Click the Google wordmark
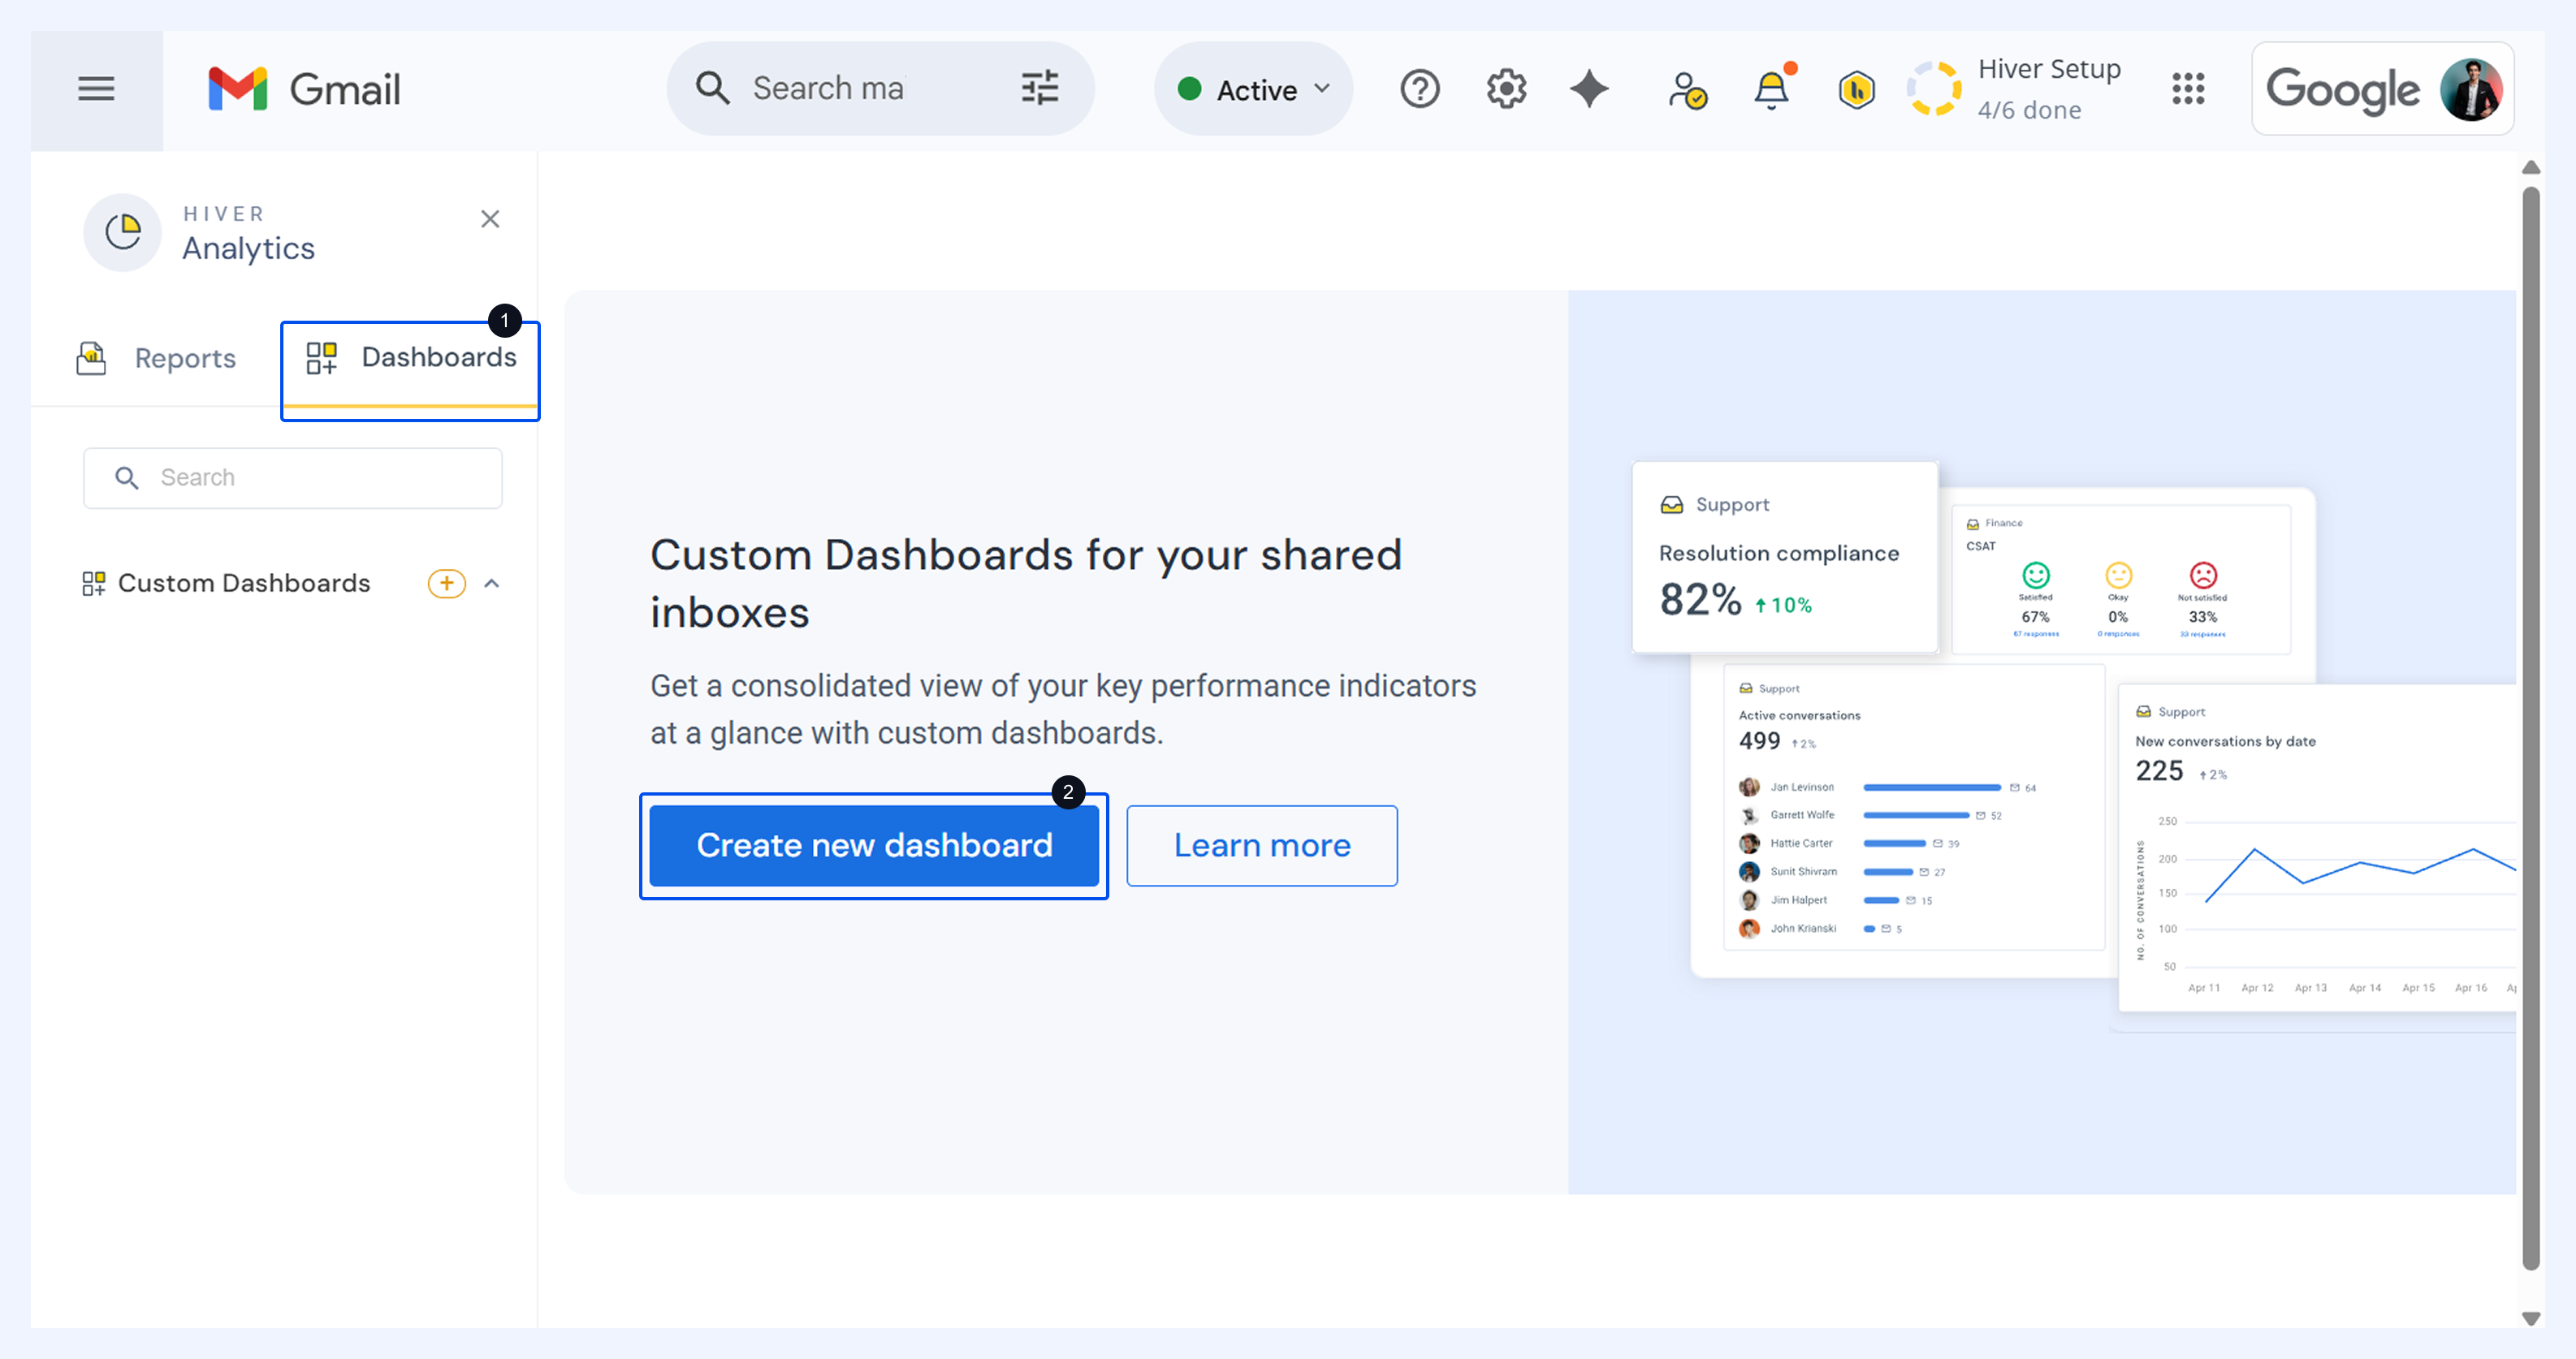The width and height of the screenshot is (2576, 1359). [2343, 90]
